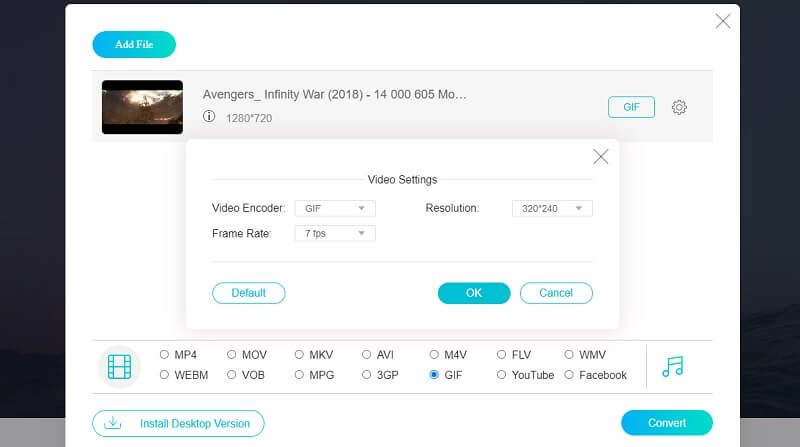Switch to audio formats music note icon
This screenshot has height=447, width=800.
tap(672, 366)
